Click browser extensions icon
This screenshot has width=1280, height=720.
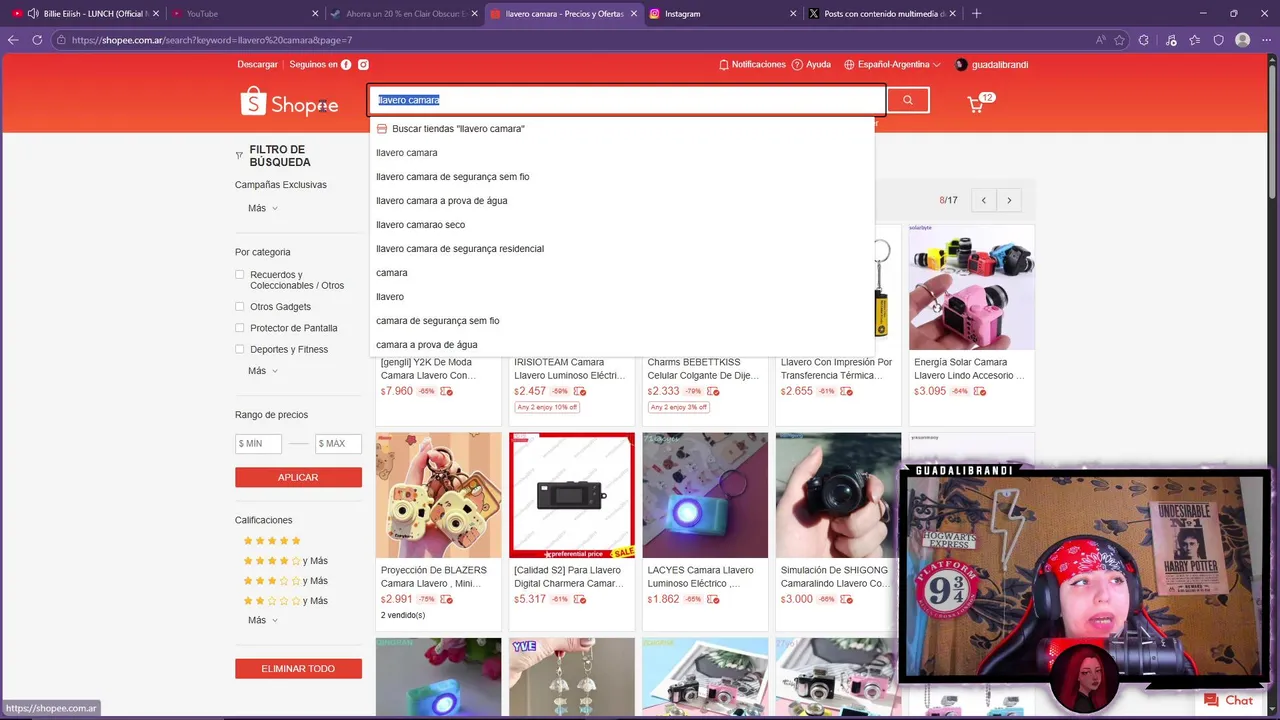pyautogui.click(x=1145, y=40)
